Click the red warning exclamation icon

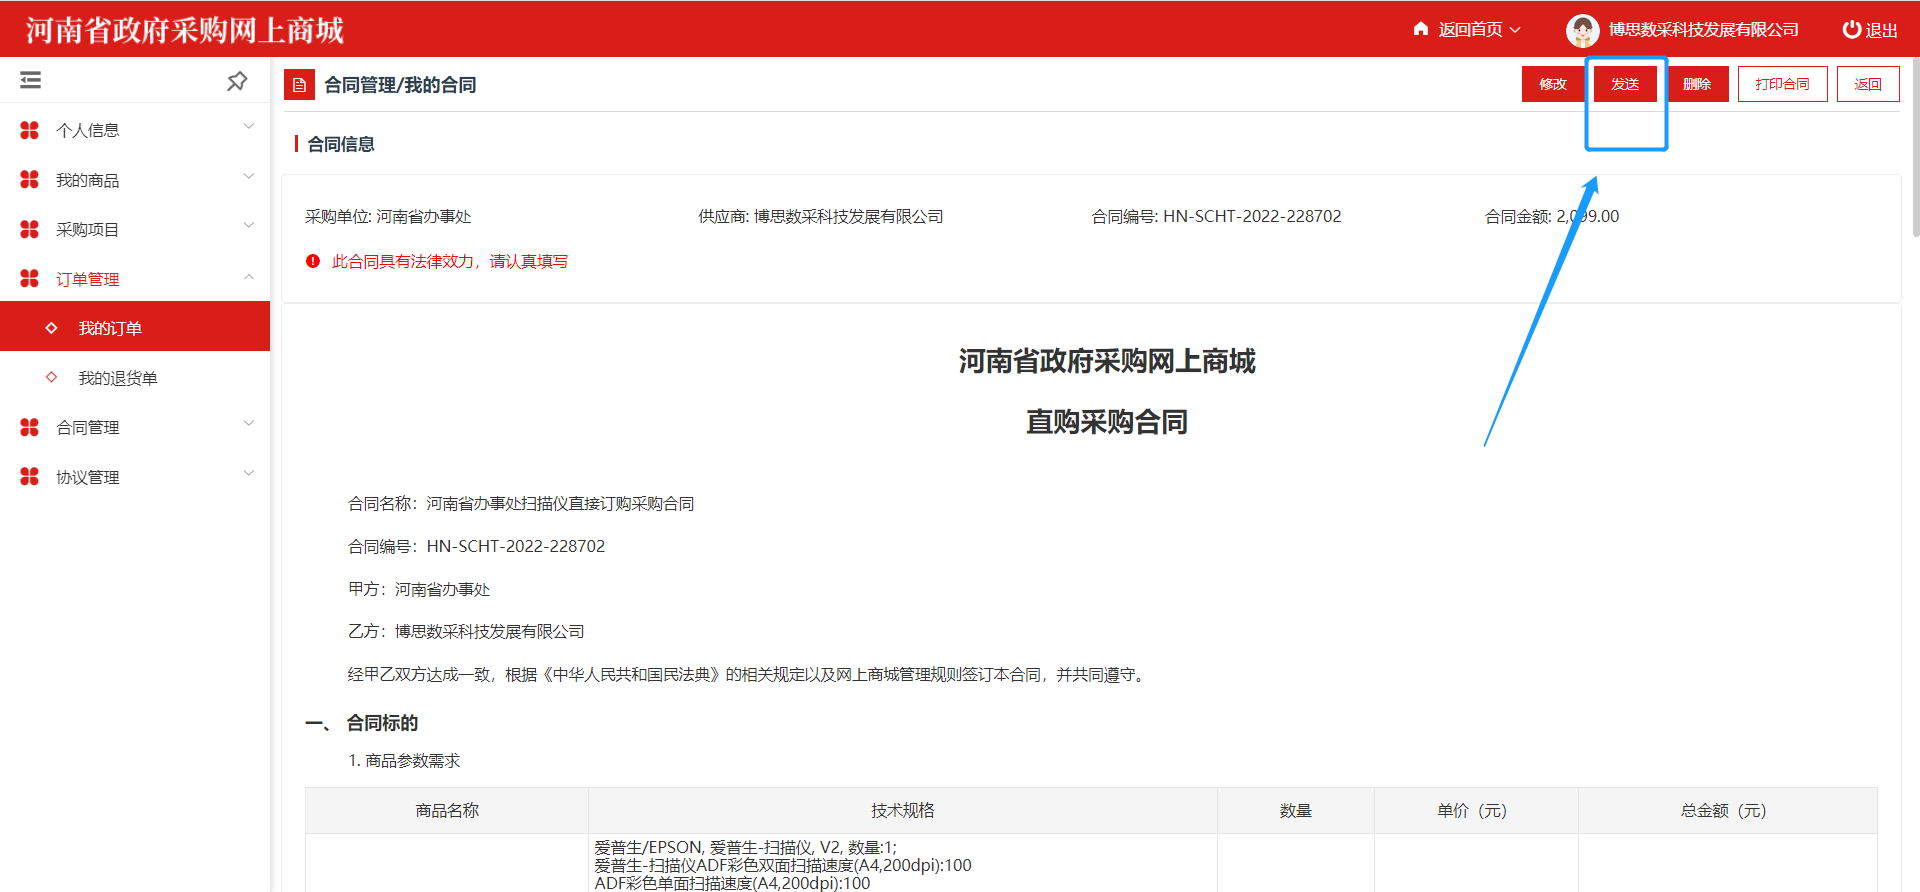click(313, 261)
